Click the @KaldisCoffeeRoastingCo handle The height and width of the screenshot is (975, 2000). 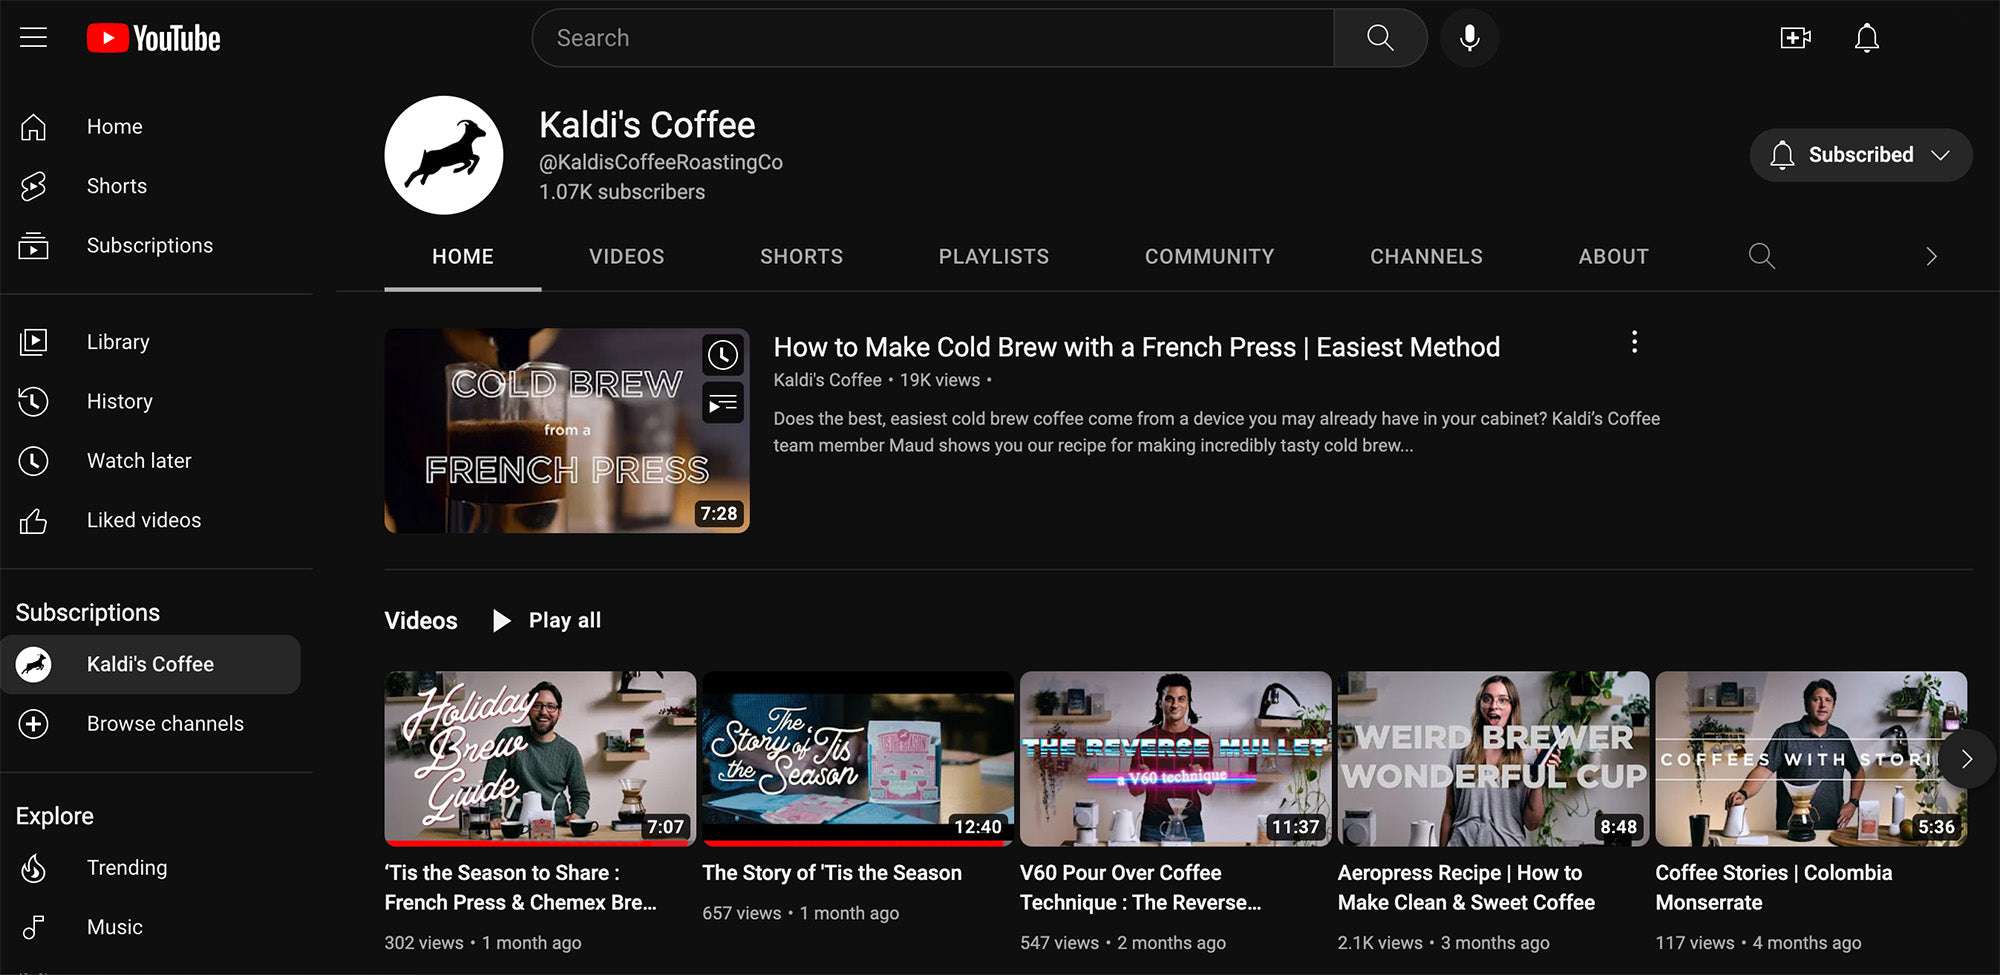coord(661,162)
